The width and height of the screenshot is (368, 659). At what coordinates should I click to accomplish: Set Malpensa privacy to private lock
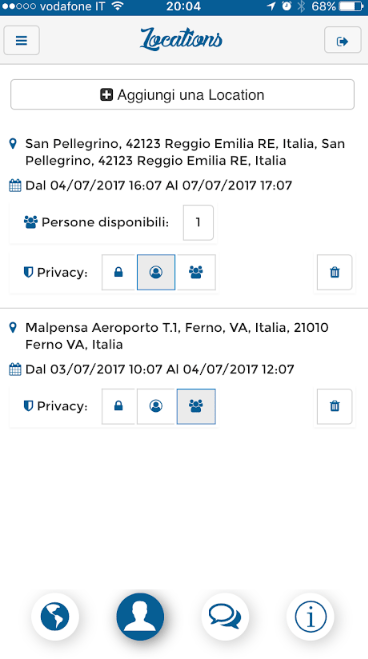(119, 406)
